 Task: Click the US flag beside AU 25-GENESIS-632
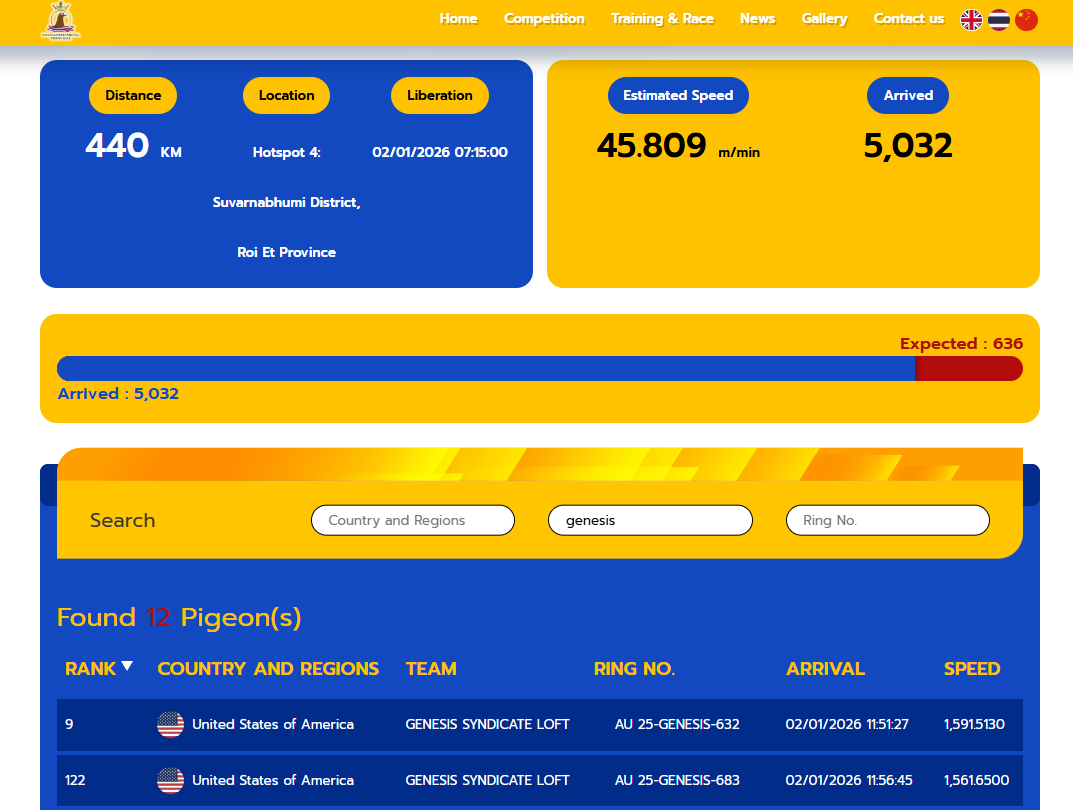(x=169, y=724)
